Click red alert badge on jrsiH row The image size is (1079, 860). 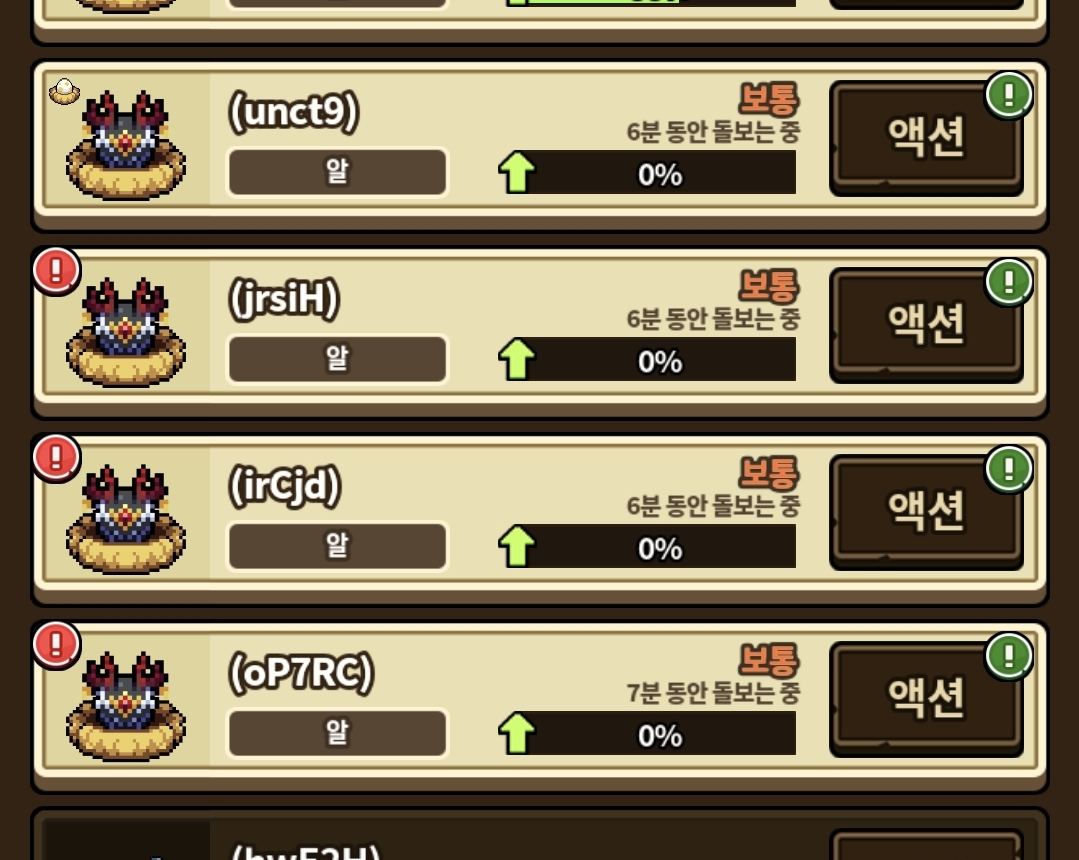[x=56, y=271]
